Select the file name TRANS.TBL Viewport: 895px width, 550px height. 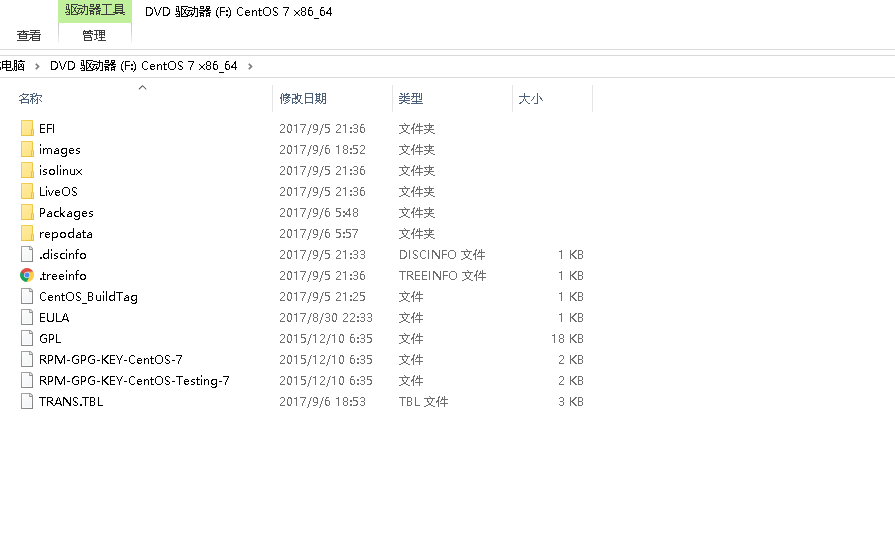tap(71, 402)
